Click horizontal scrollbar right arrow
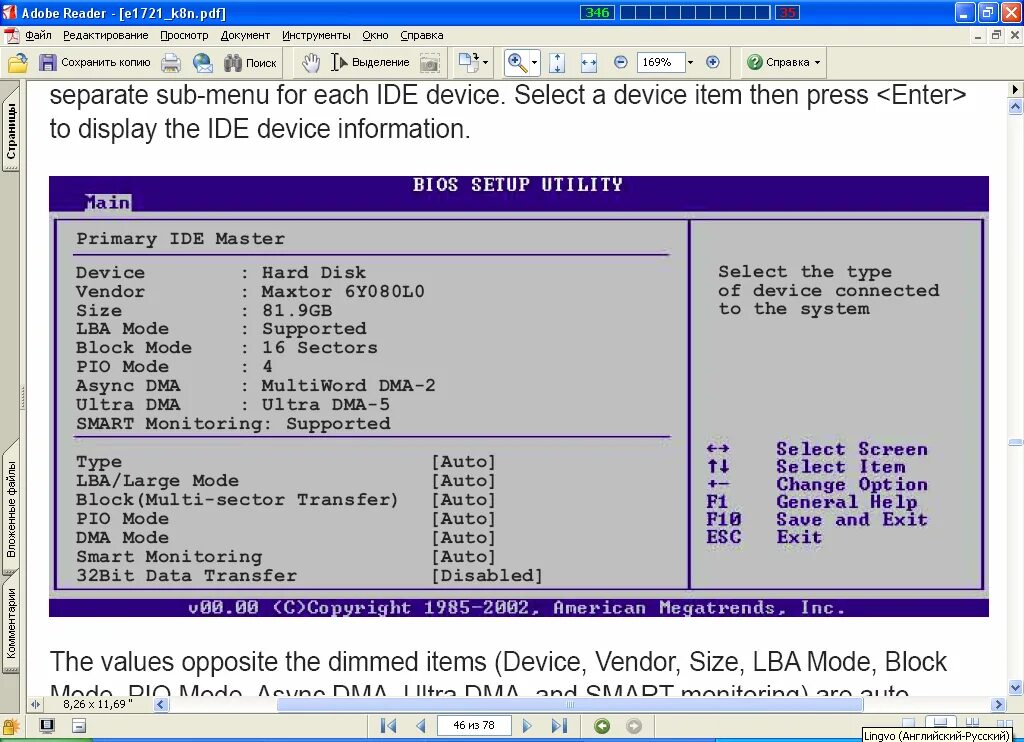The image size is (1024, 742). tap(998, 705)
